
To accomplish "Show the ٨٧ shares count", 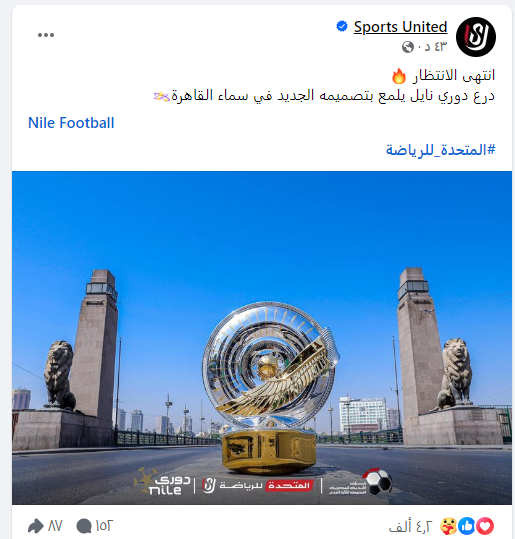I will (x=55, y=526).
